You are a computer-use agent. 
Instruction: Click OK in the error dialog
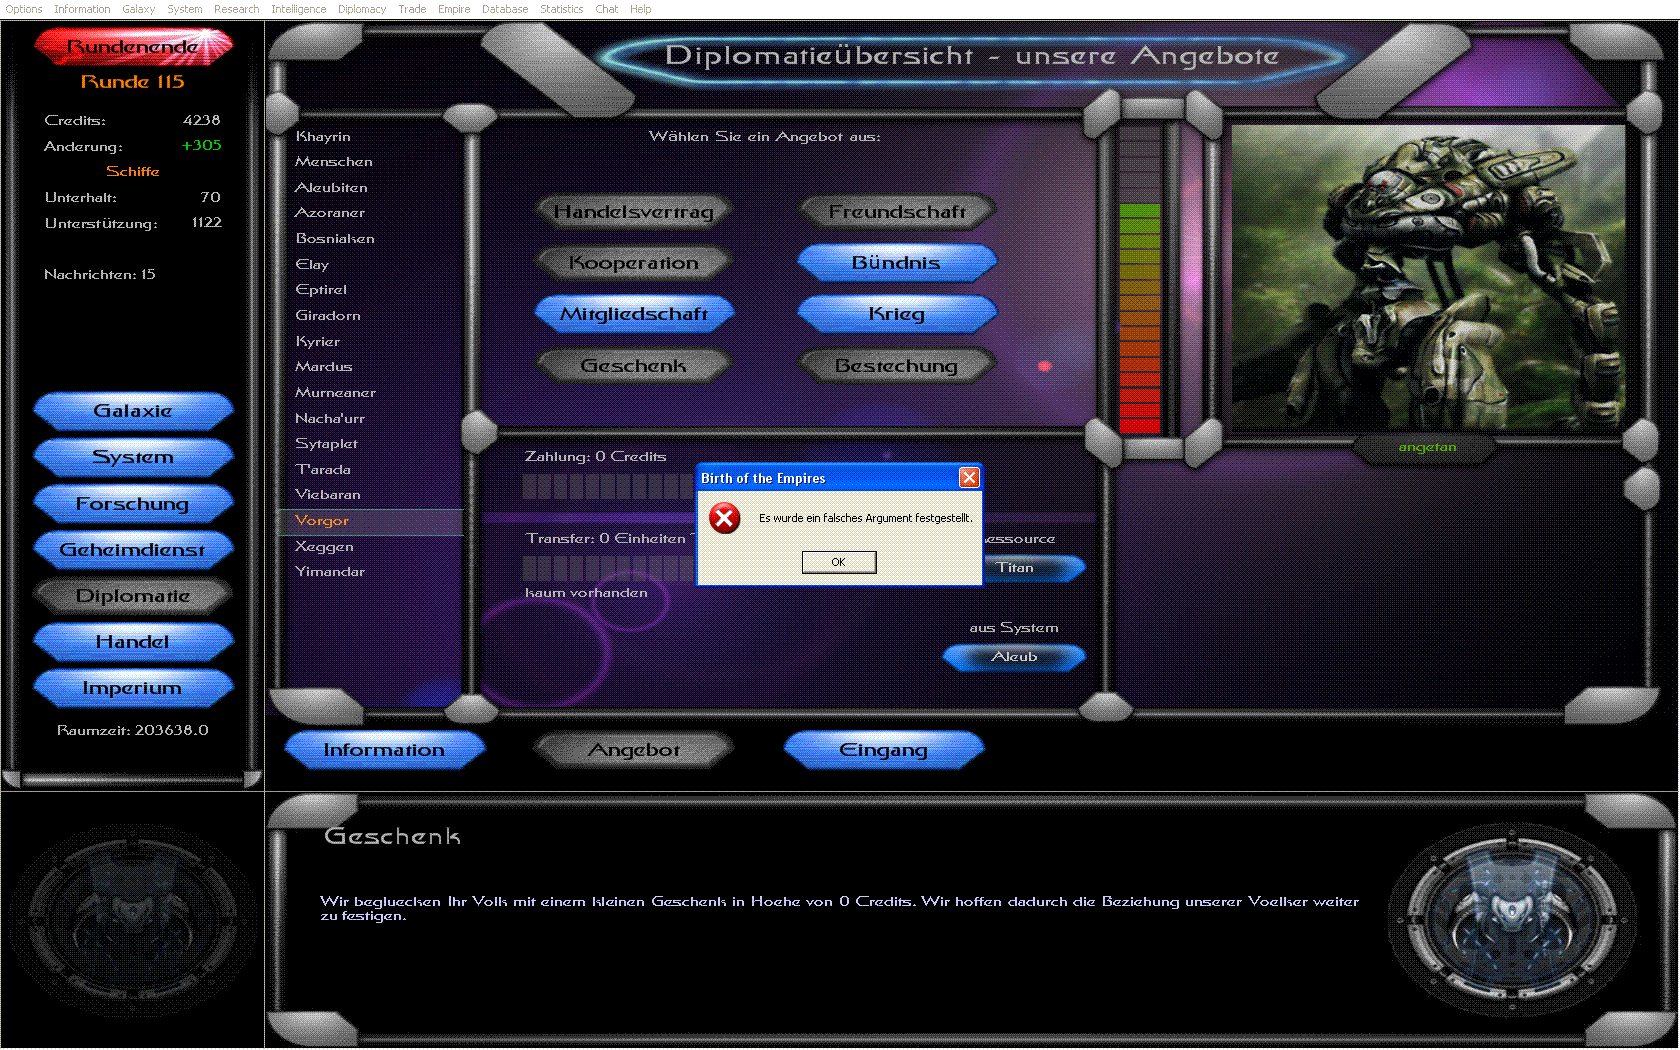click(x=838, y=562)
